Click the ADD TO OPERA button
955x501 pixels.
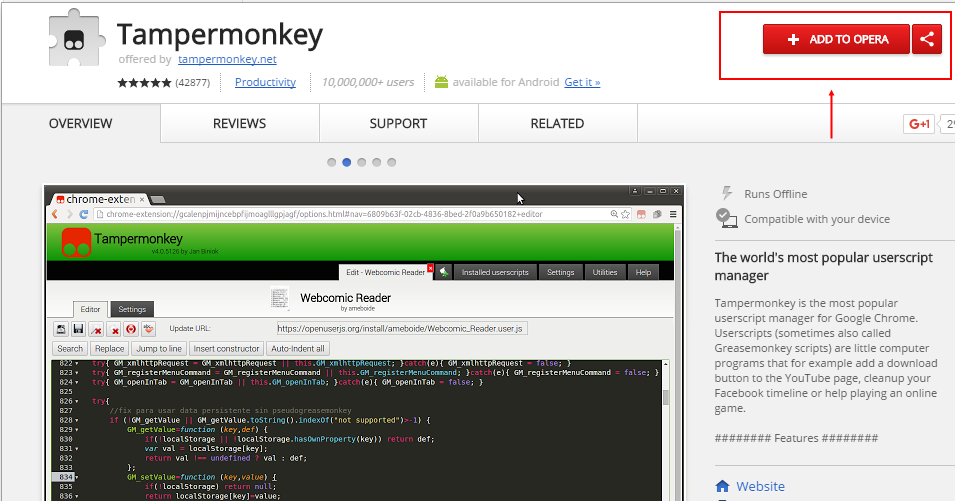pyautogui.click(x=836, y=40)
